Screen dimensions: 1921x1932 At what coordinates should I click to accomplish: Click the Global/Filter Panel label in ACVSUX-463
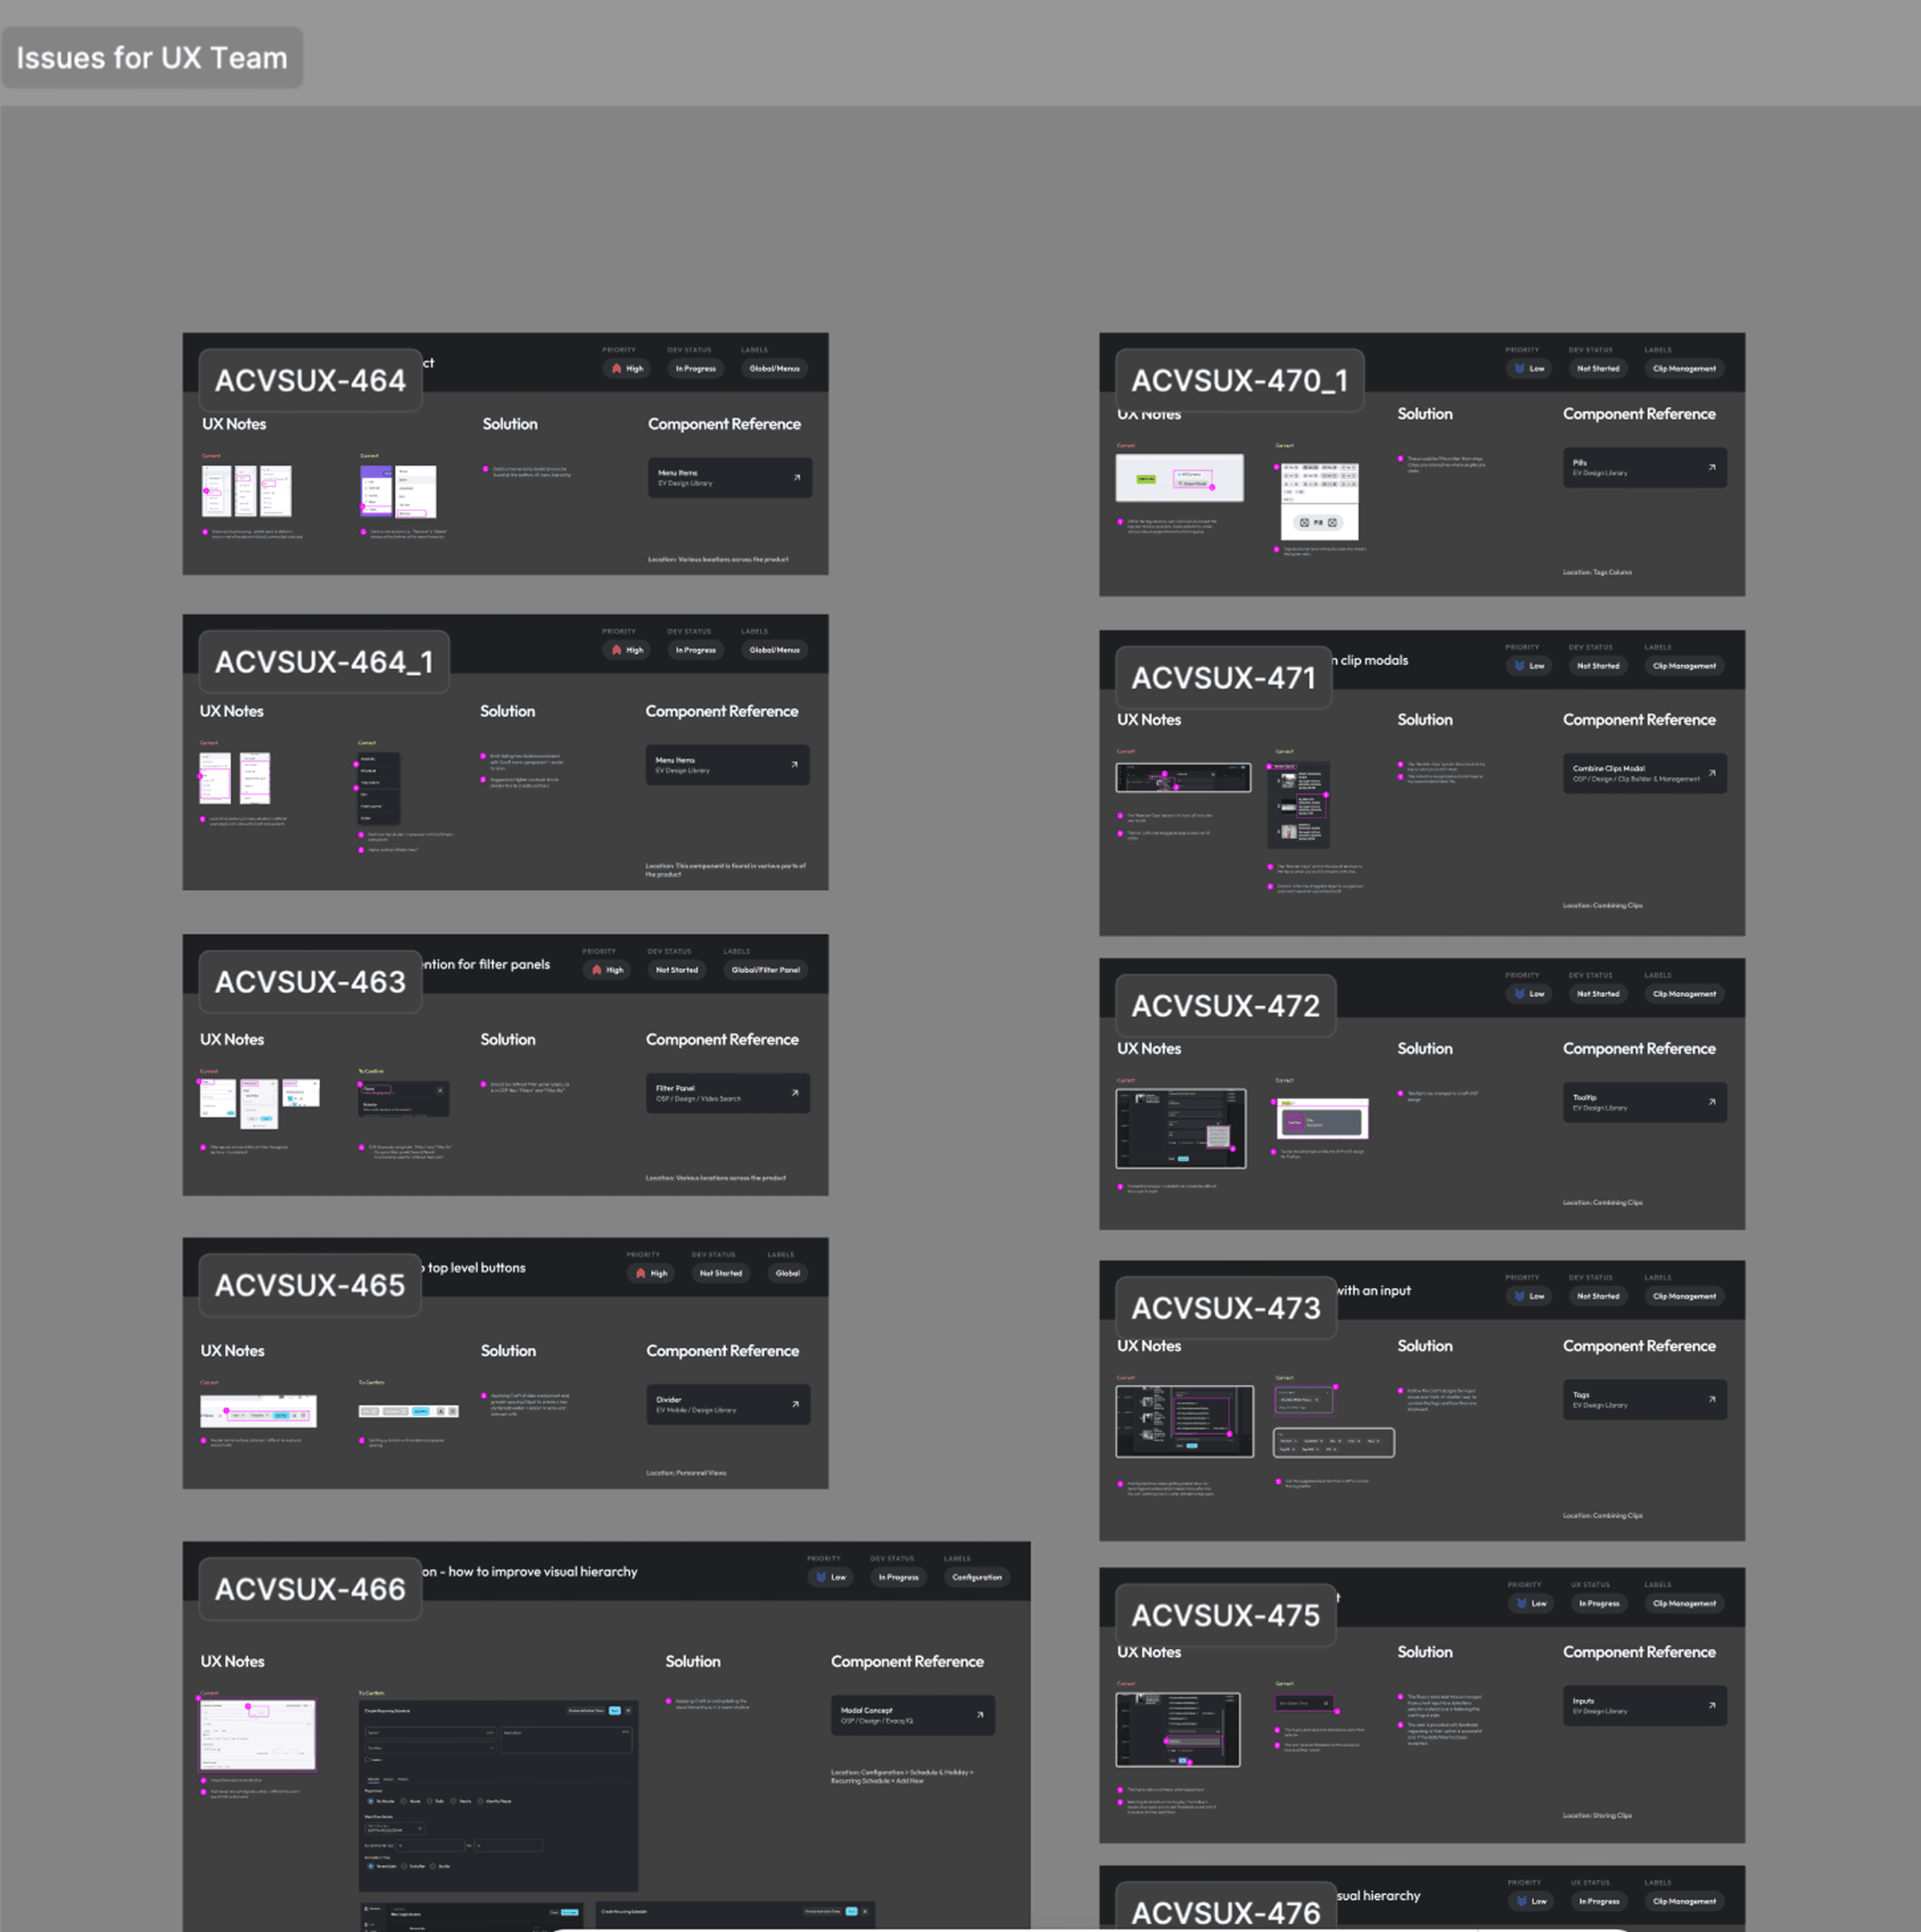(x=765, y=970)
